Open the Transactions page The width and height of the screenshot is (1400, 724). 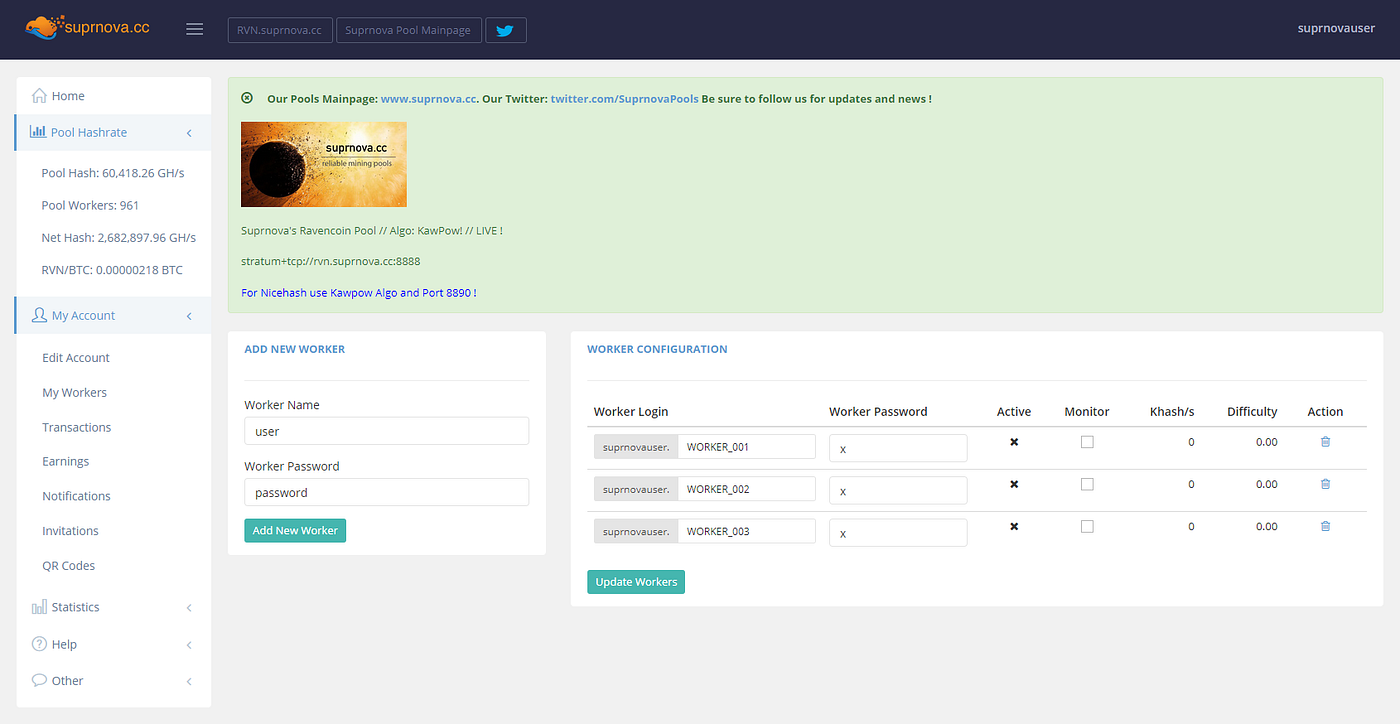click(x=77, y=427)
